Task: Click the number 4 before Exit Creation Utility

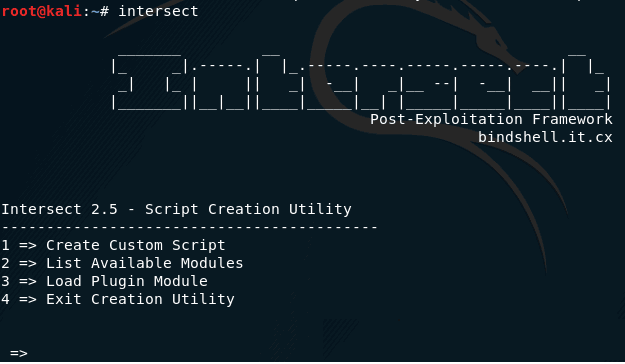Action: [5, 299]
